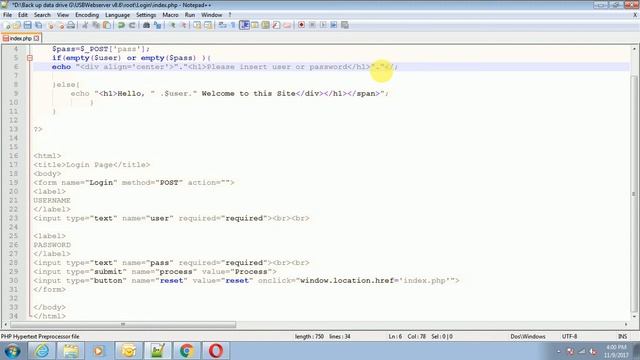Open the Function List toolbar icon
The height and width of the screenshot is (360, 640).
[276, 25]
